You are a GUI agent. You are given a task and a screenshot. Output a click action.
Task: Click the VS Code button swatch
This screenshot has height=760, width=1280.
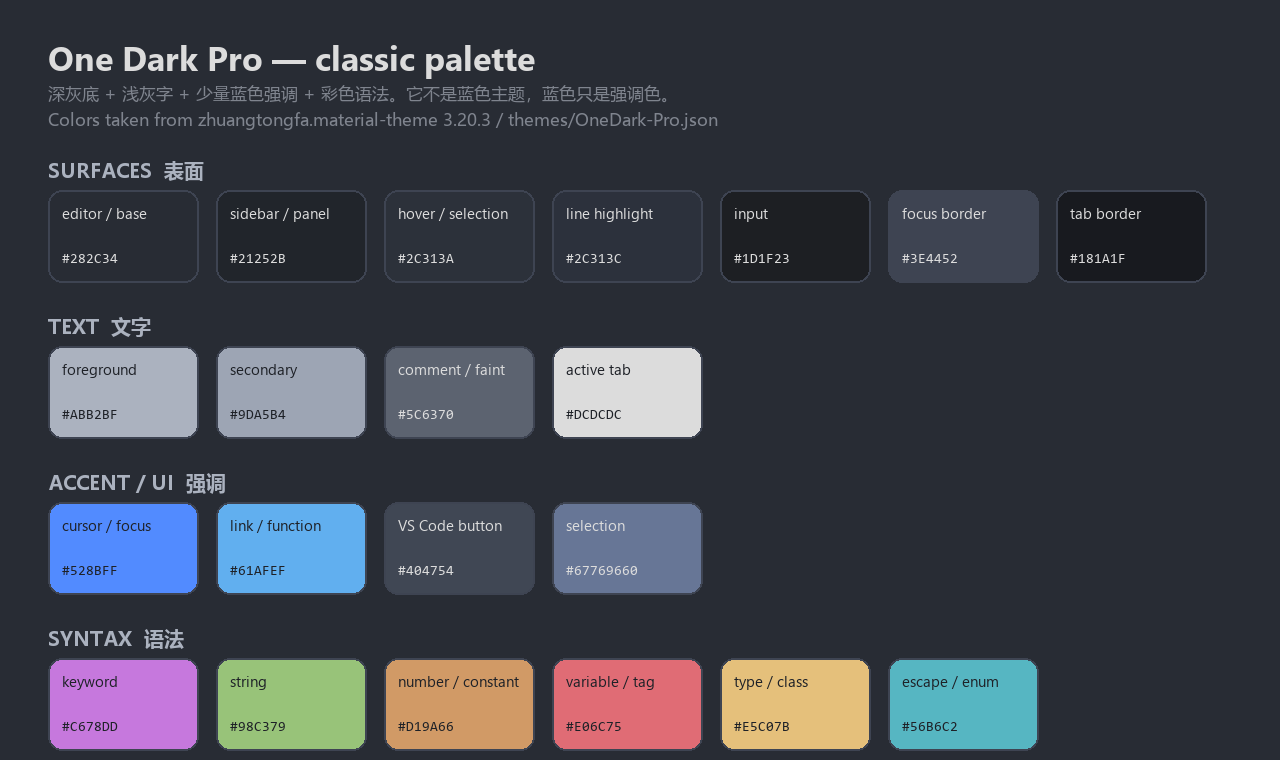[x=459, y=548]
